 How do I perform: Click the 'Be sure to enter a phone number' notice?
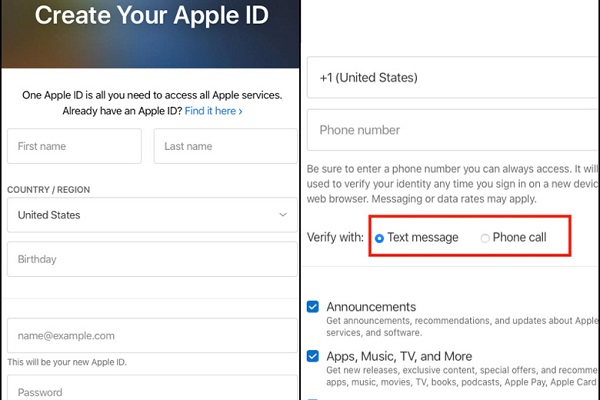[x=452, y=184]
